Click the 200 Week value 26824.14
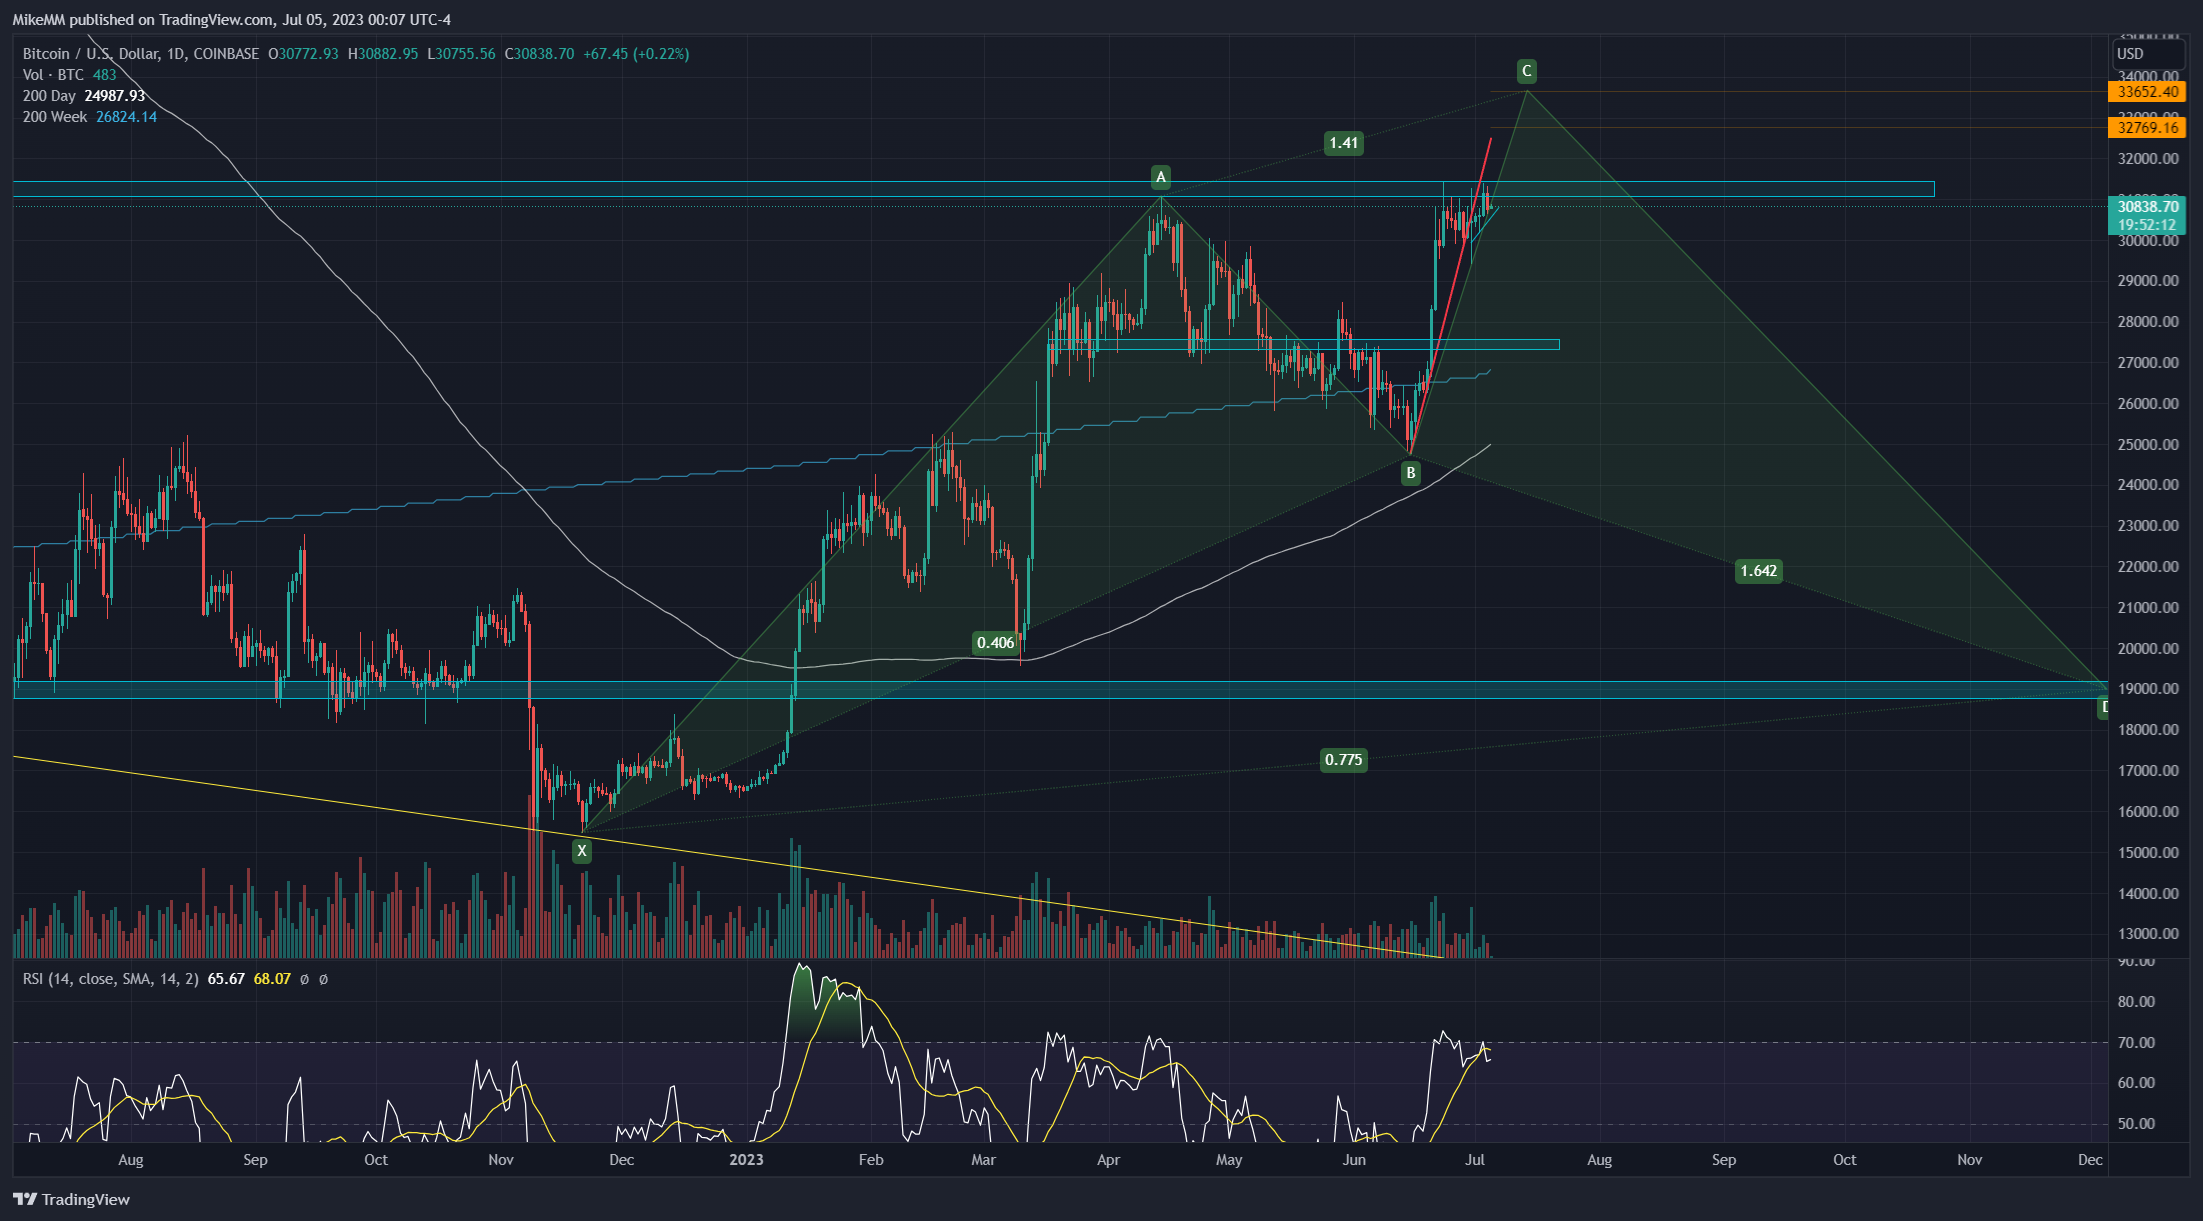 pyautogui.click(x=127, y=117)
